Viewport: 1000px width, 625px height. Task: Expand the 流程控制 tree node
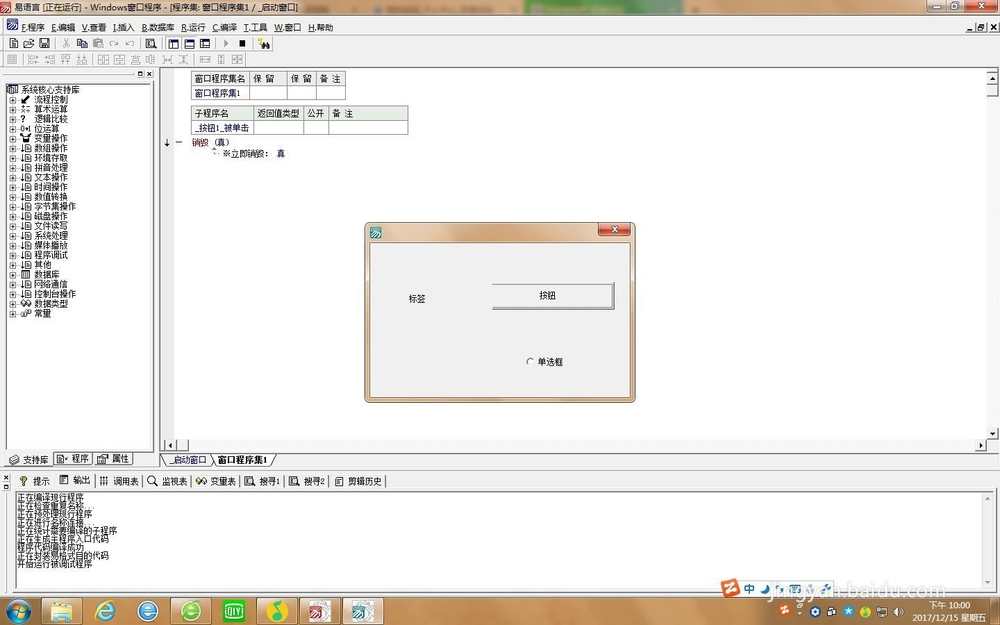[x=12, y=100]
